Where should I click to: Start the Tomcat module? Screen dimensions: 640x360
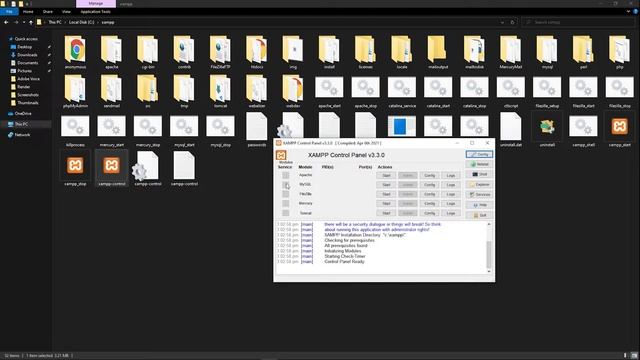pos(386,213)
